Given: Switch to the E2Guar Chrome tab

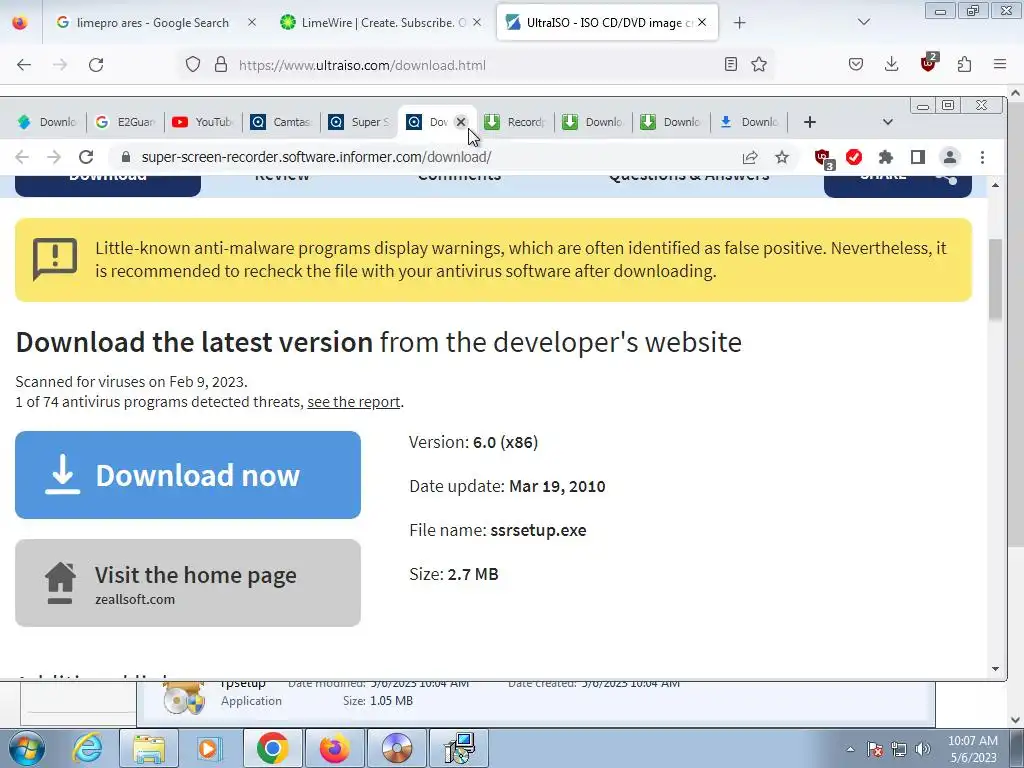Looking at the screenshot, I should [x=125, y=122].
